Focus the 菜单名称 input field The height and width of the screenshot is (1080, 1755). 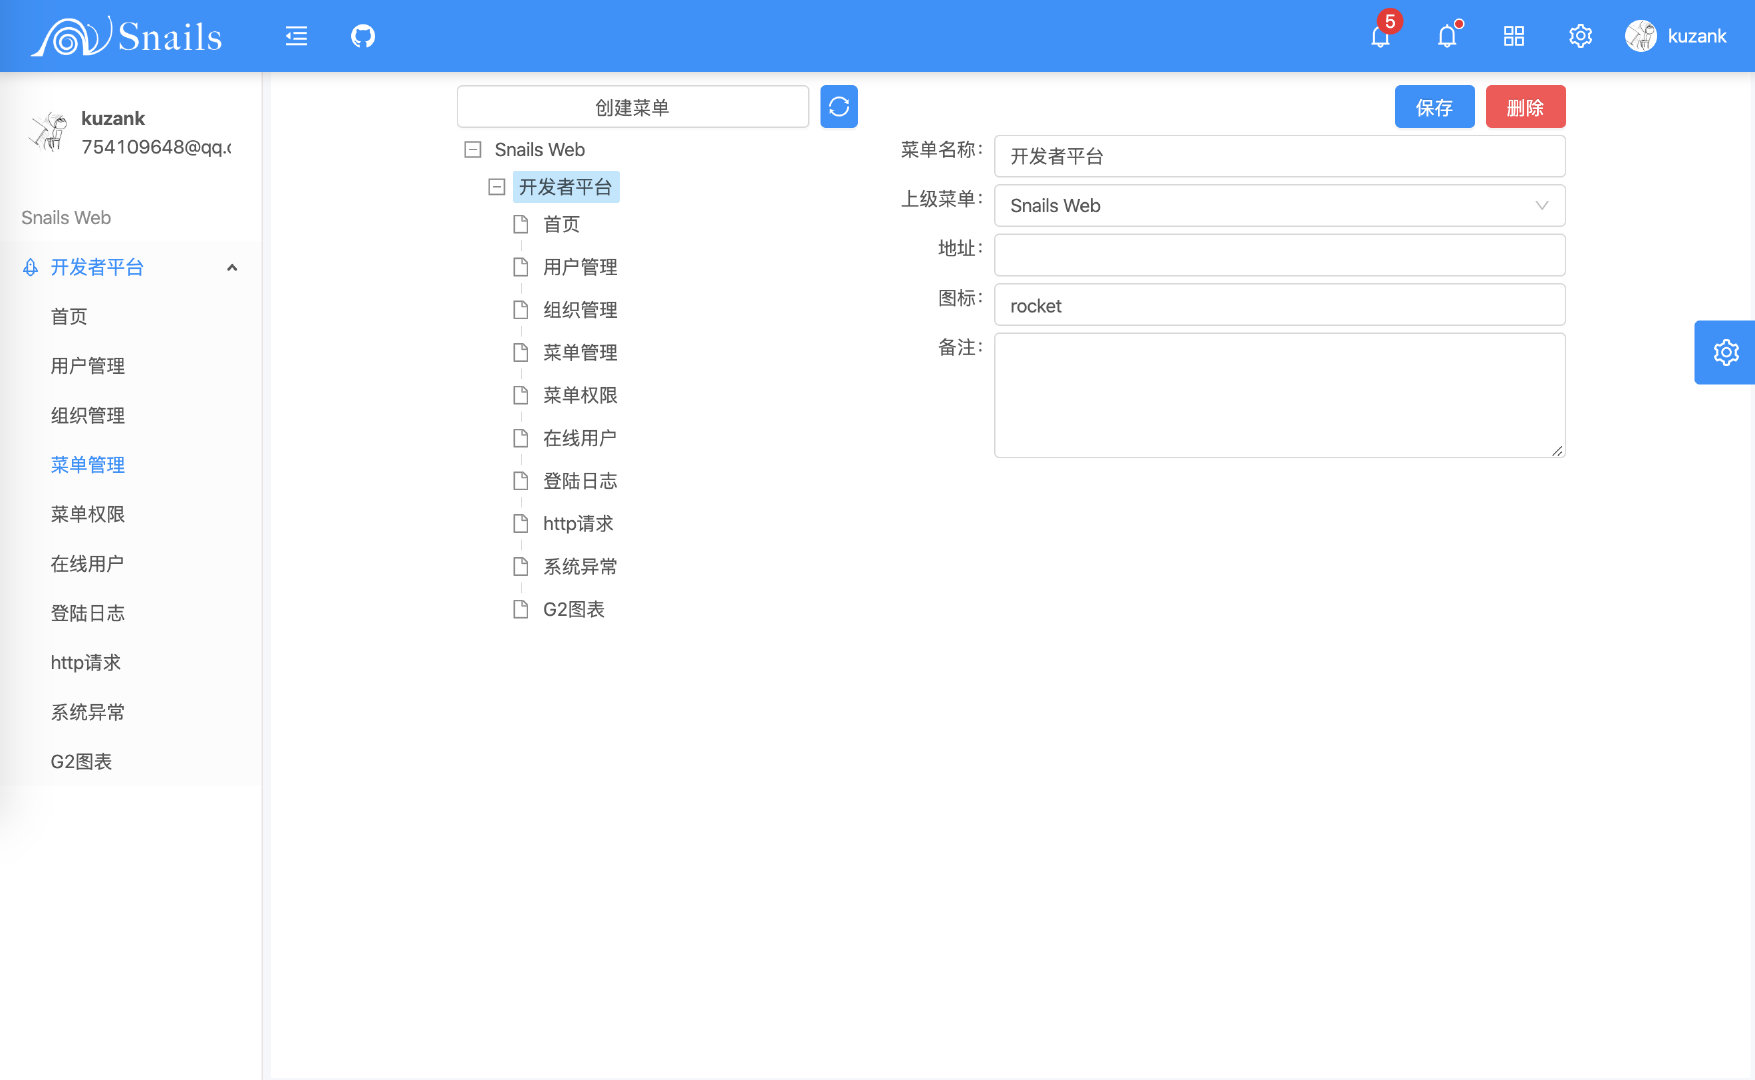[x=1279, y=156]
